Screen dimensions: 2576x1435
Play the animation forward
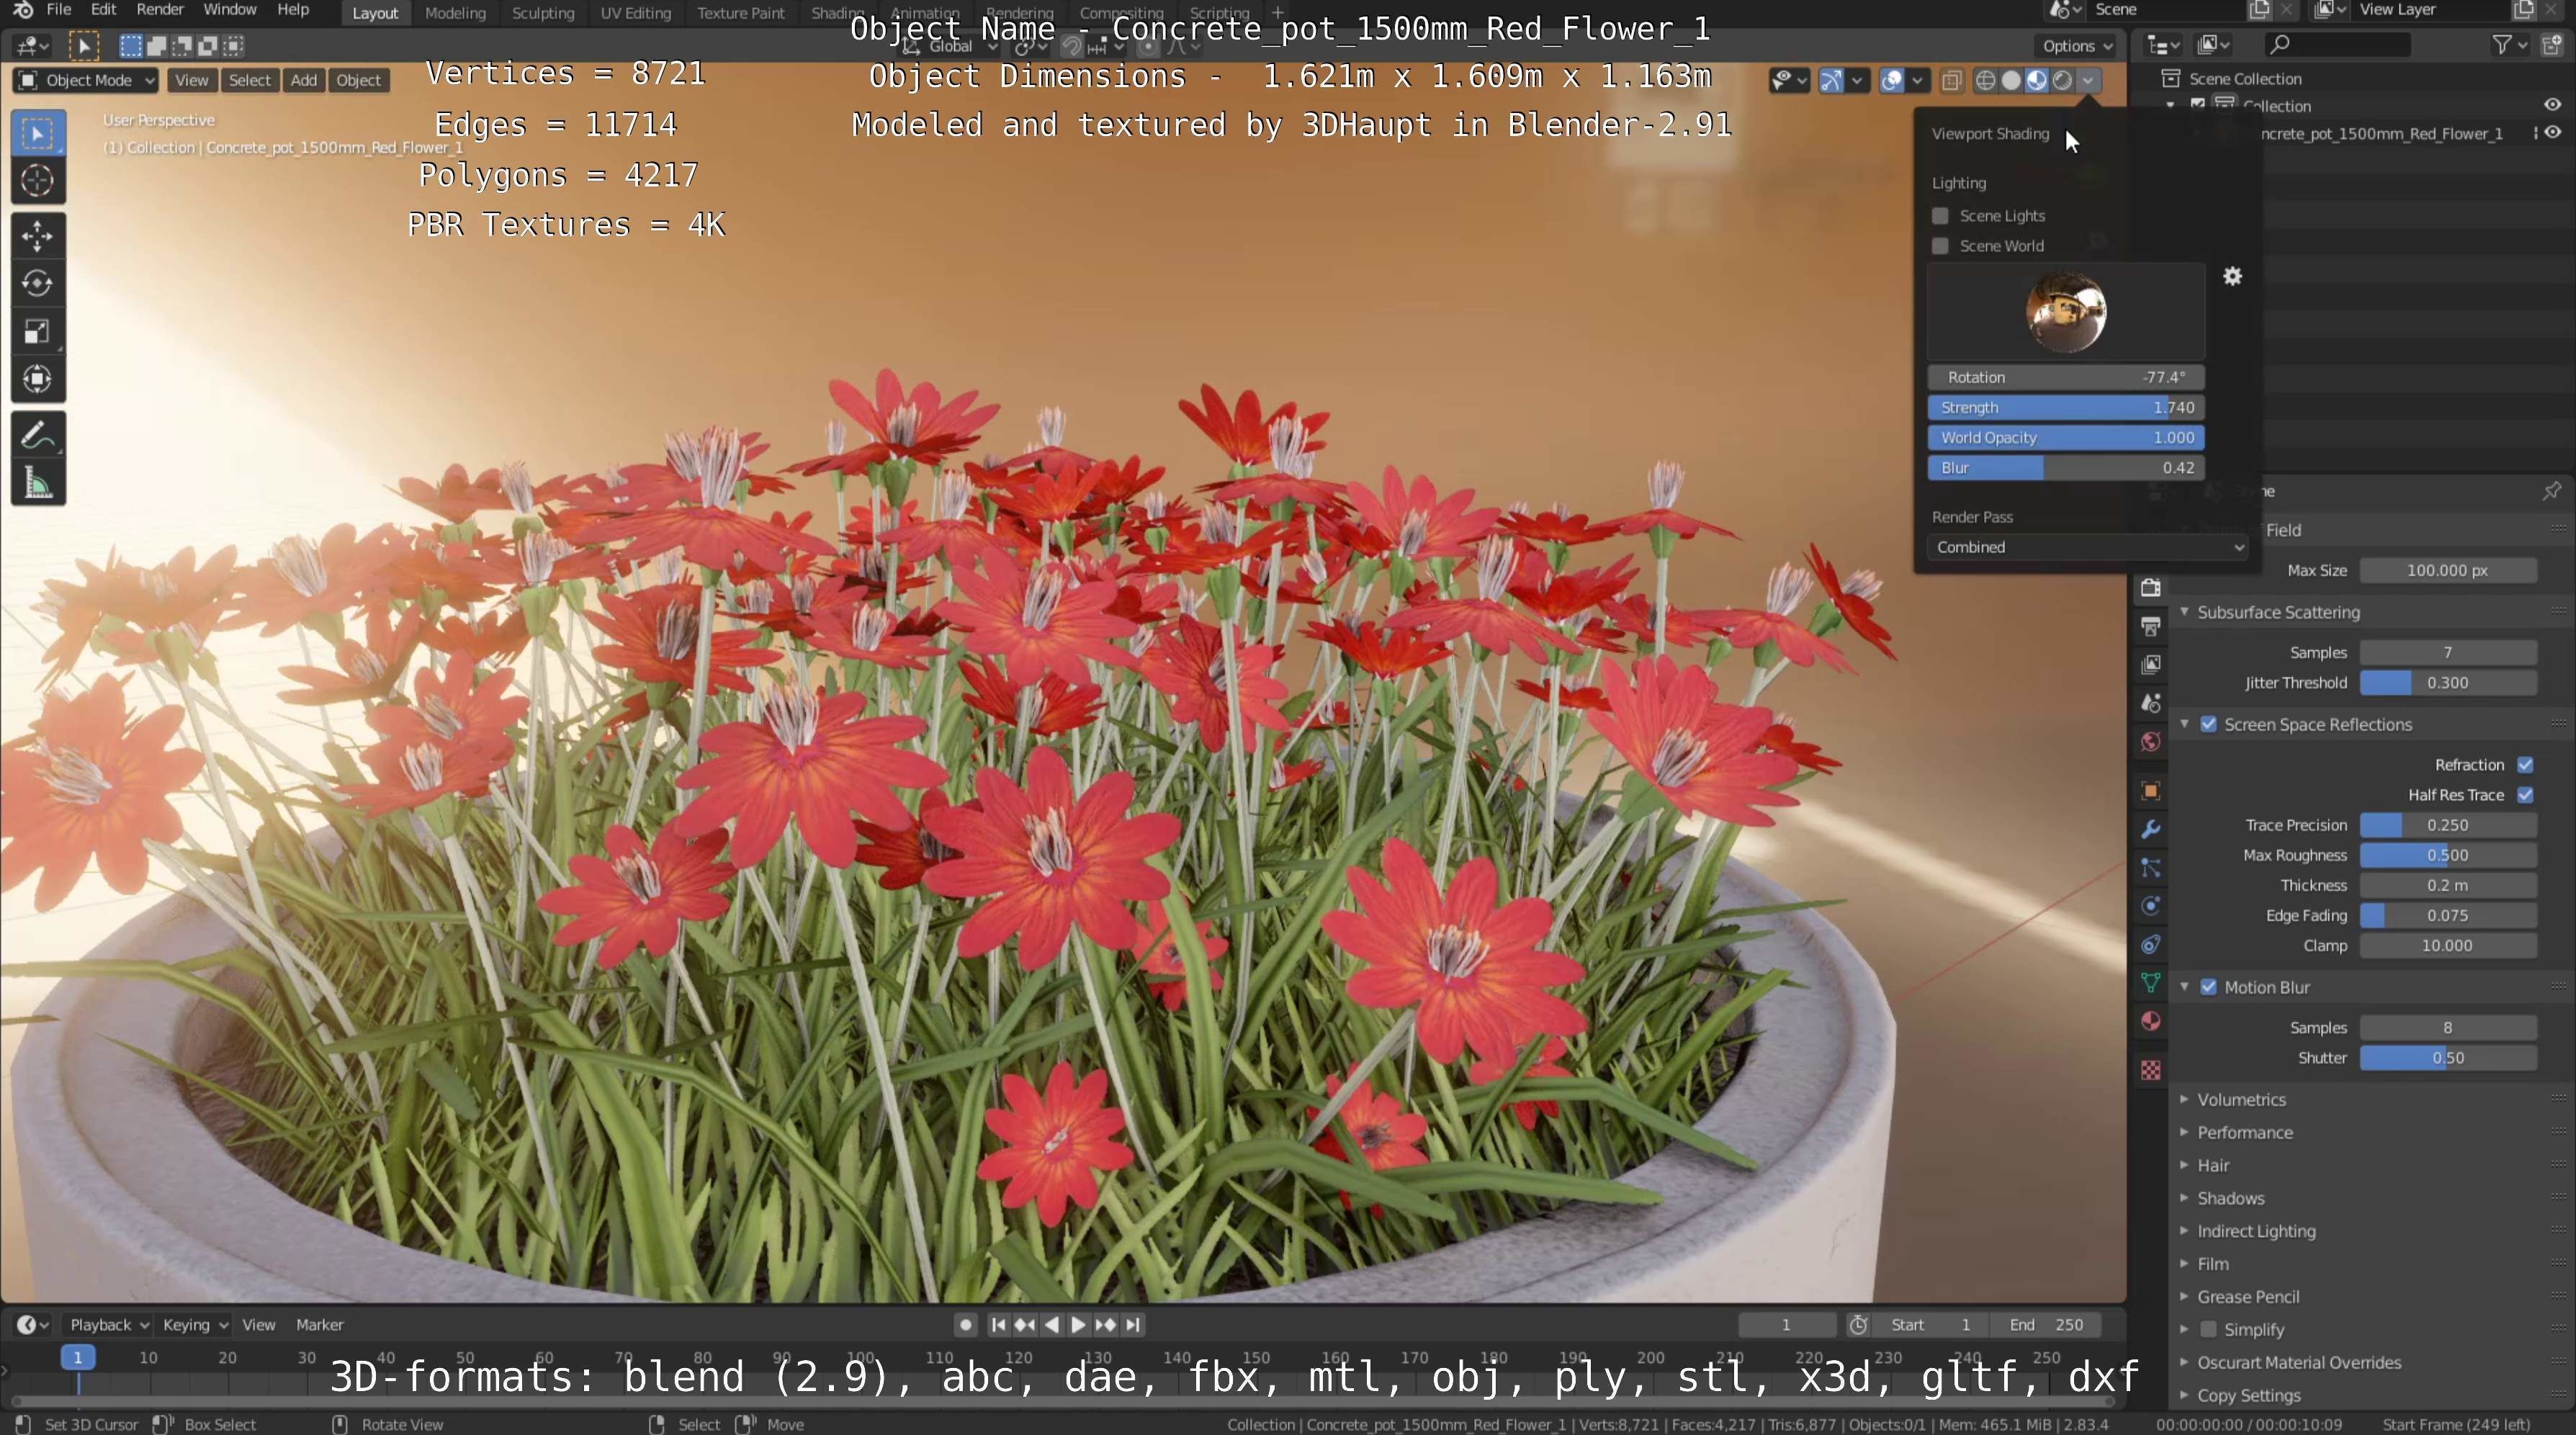click(1078, 1325)
